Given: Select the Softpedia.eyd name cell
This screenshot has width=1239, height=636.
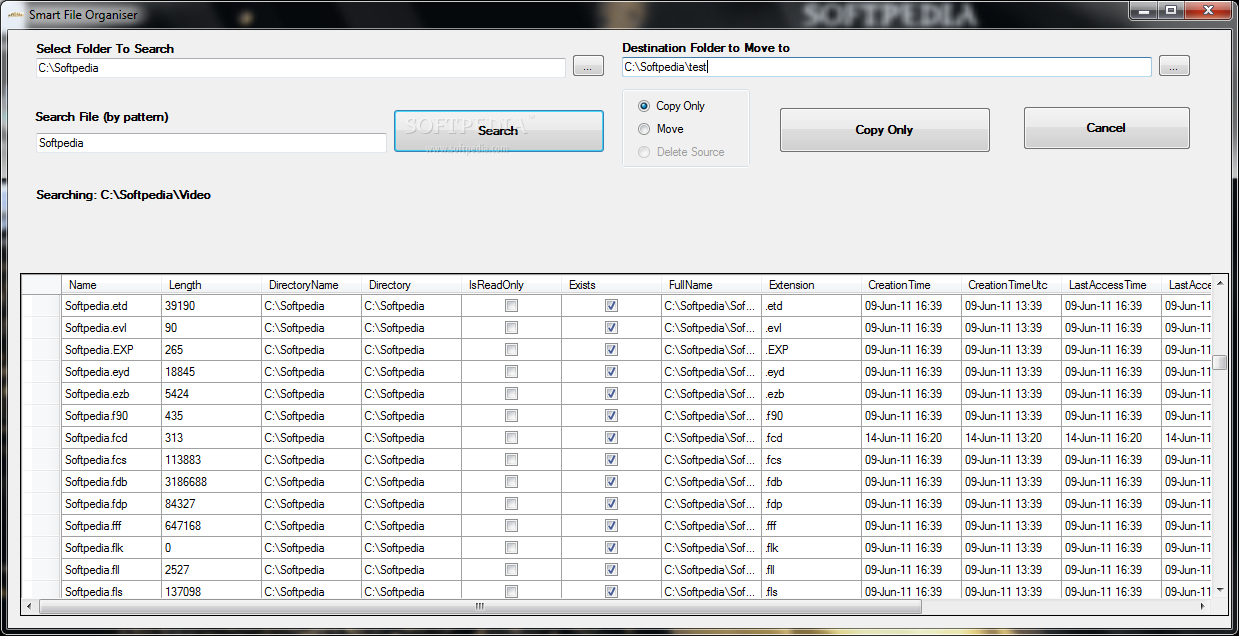Looking at the screenshot, I should 111,372.
